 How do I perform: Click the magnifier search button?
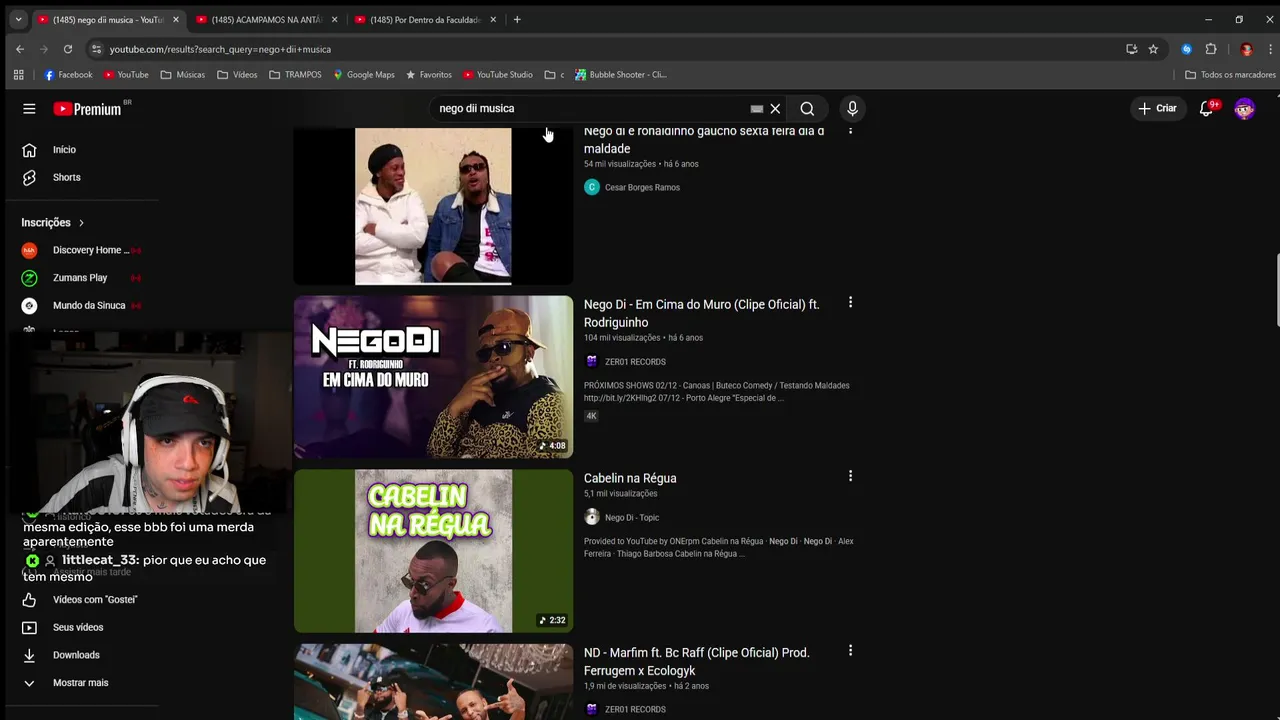[807, 108]
